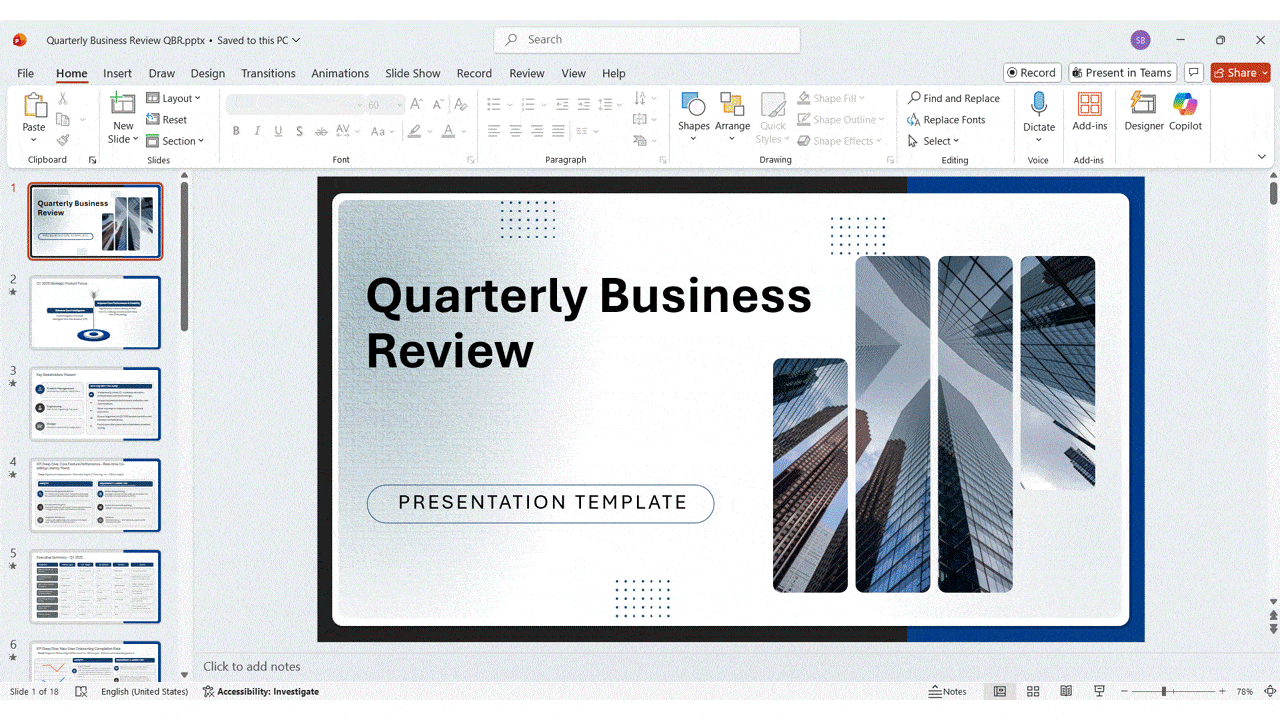1280x720 pixels.
Task: Launch Copilot in PowerPoint
Action: click(1186, 113)
